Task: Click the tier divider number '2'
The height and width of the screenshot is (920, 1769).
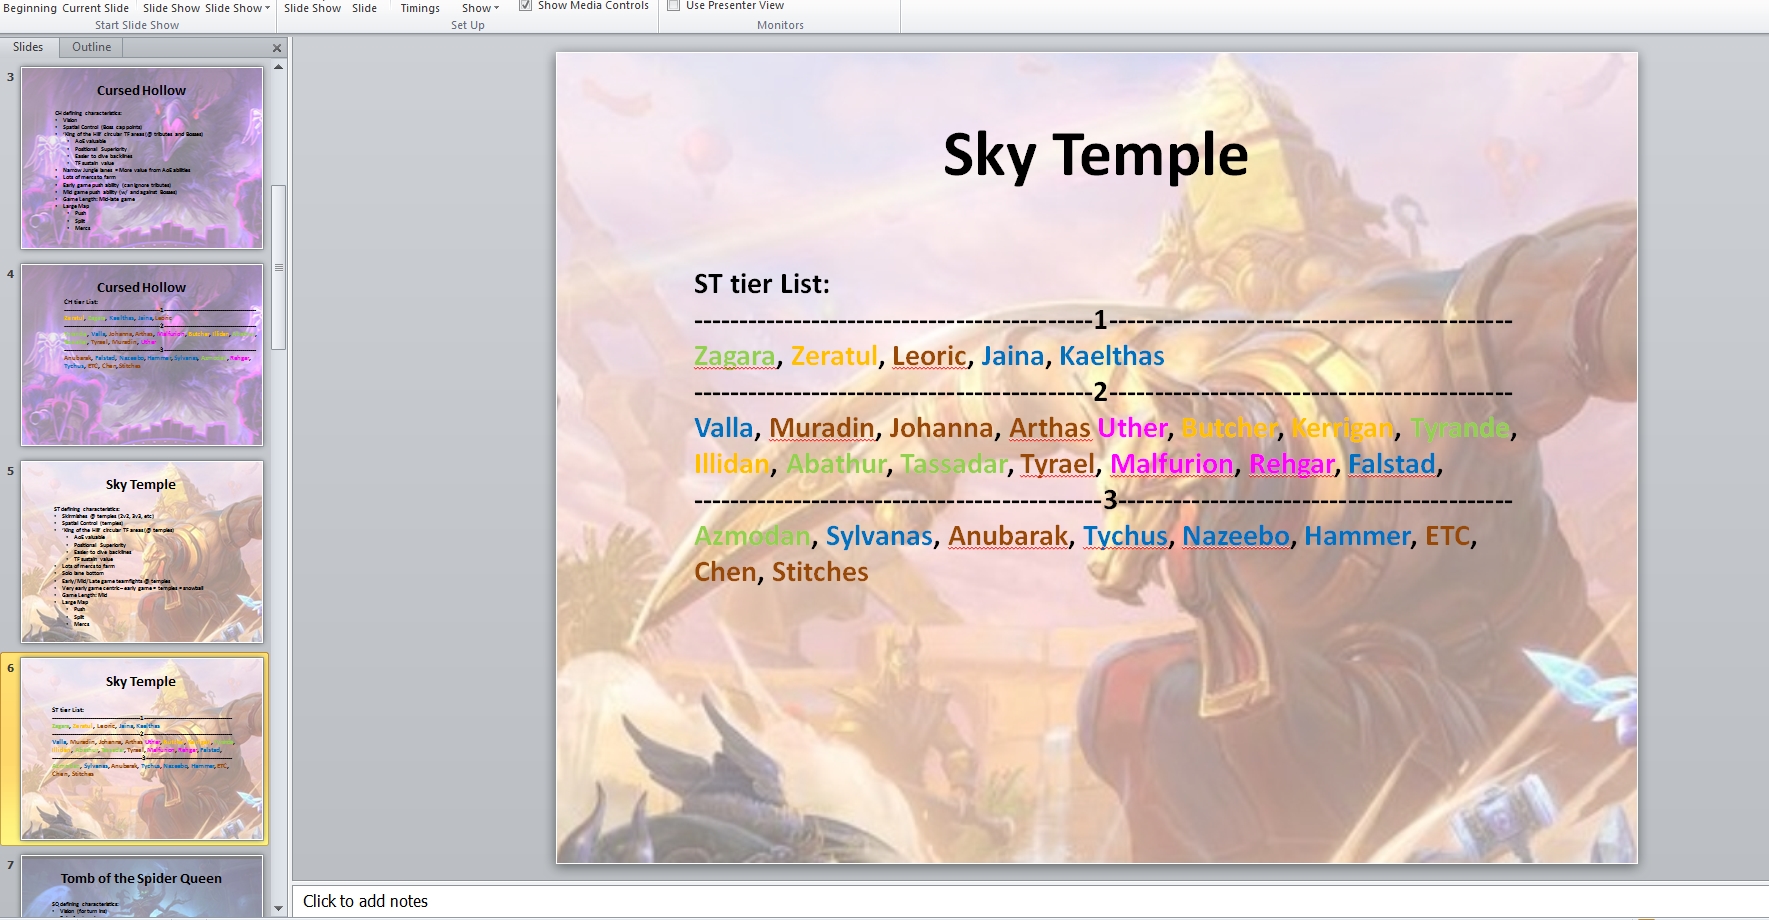Action: pos(1100,392)
